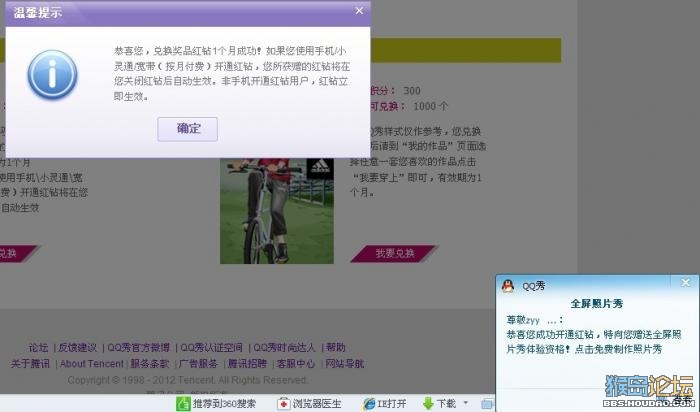Screen dimensions: 700x412
Task: Click the adidas logo on cyclist image
Action: 320,167
